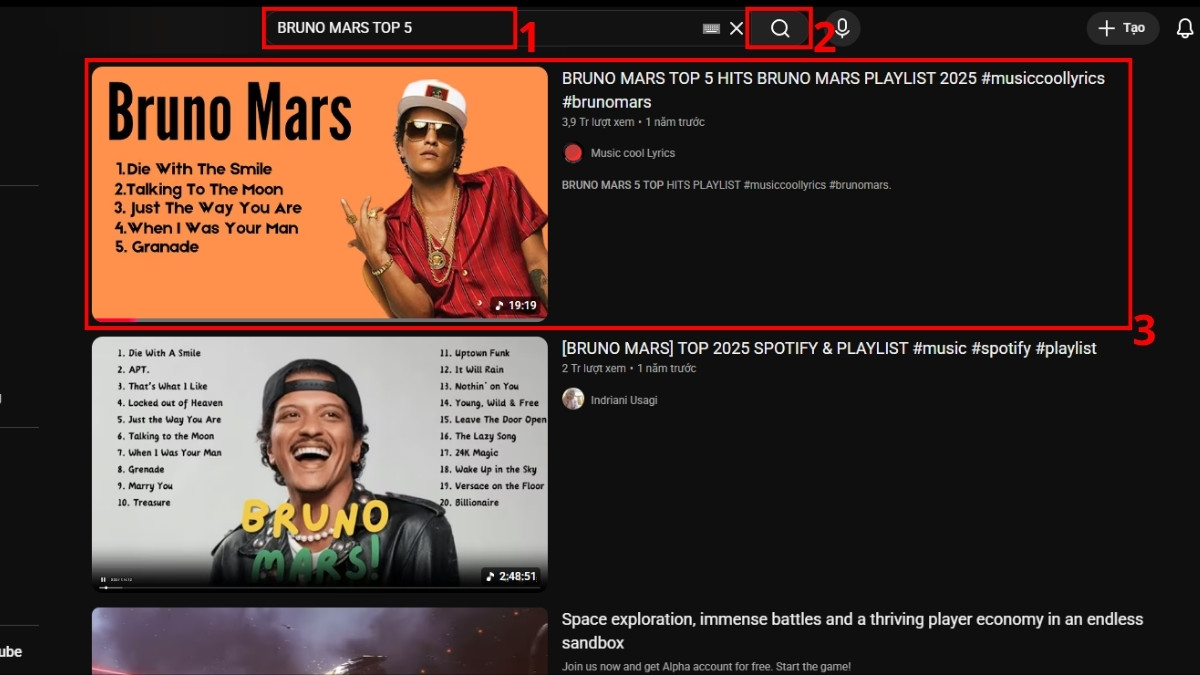The width and height of the screenshot is (1200, 675).
Task: Open the on-screen keyboard icon in search
Action: point(711,29)
